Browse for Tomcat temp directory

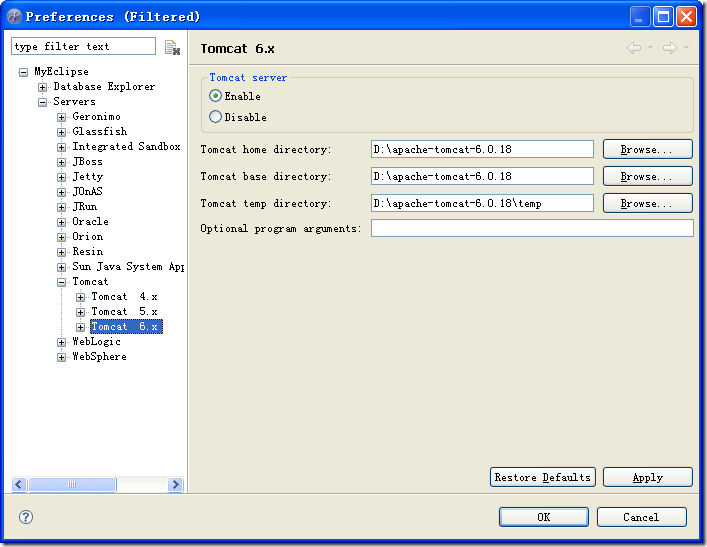(647, 203)
